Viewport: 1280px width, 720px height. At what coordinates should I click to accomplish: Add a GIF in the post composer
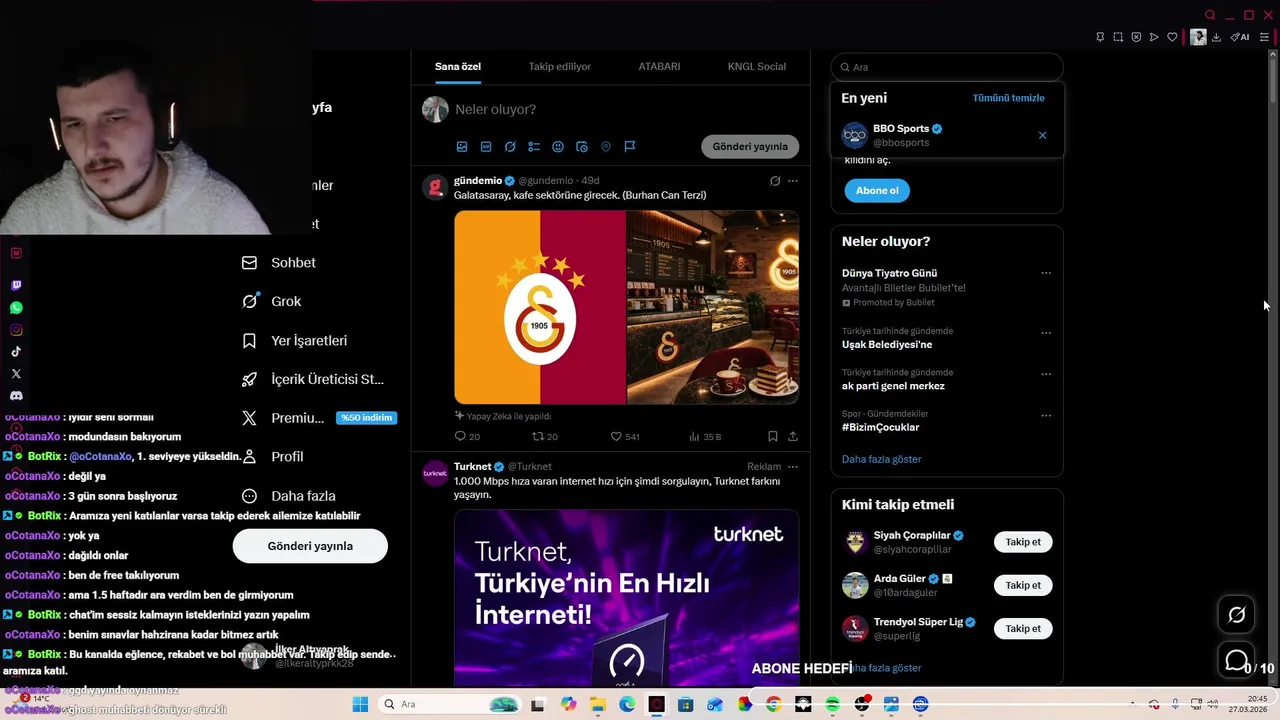pos(486,146)
